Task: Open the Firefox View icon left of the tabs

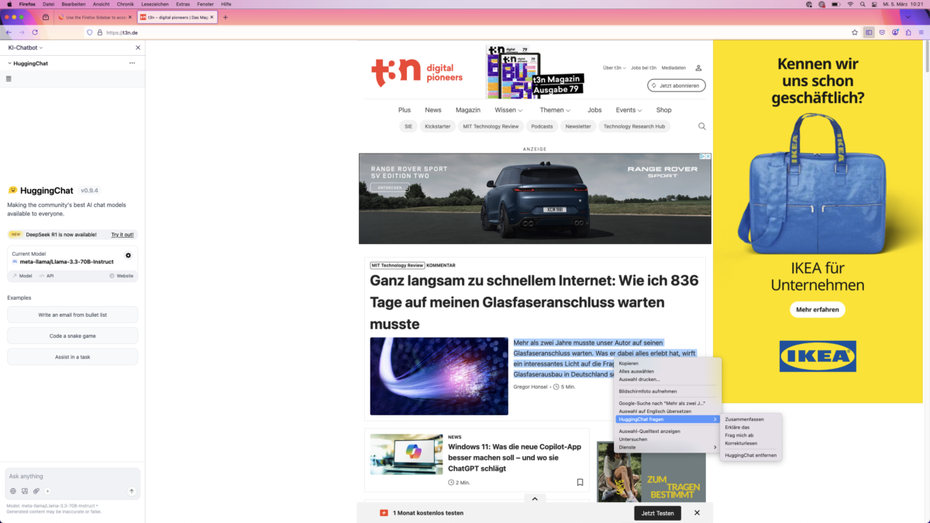Action: (46, 17)
